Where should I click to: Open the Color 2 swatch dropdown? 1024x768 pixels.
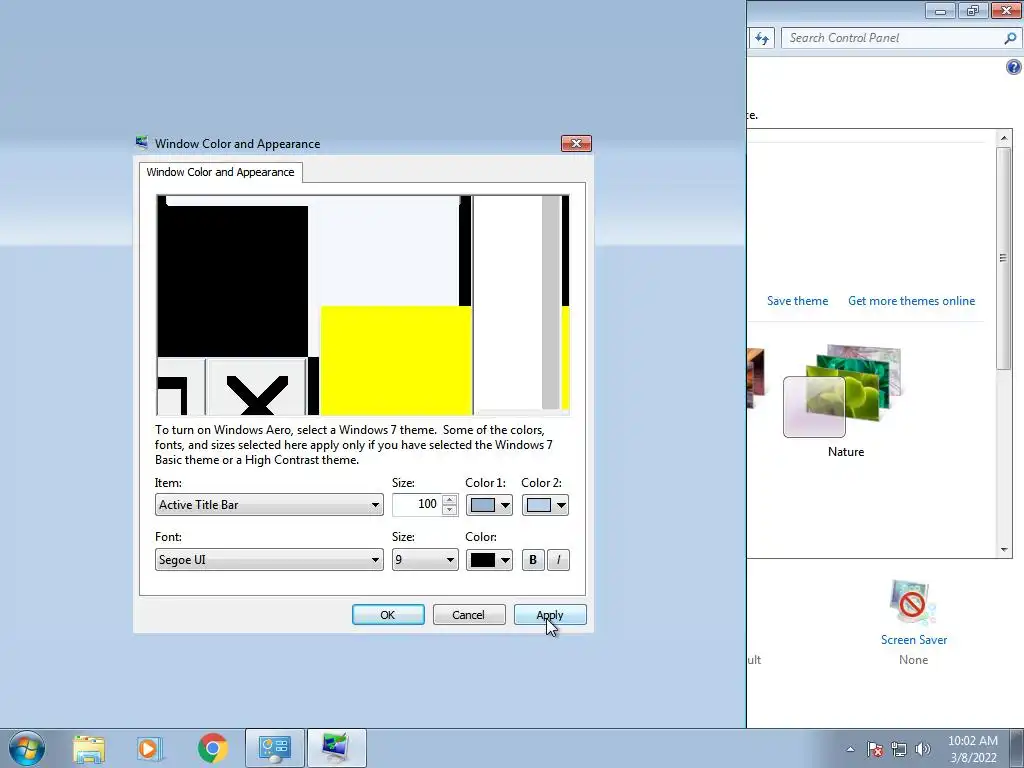(x=545, y=505)
